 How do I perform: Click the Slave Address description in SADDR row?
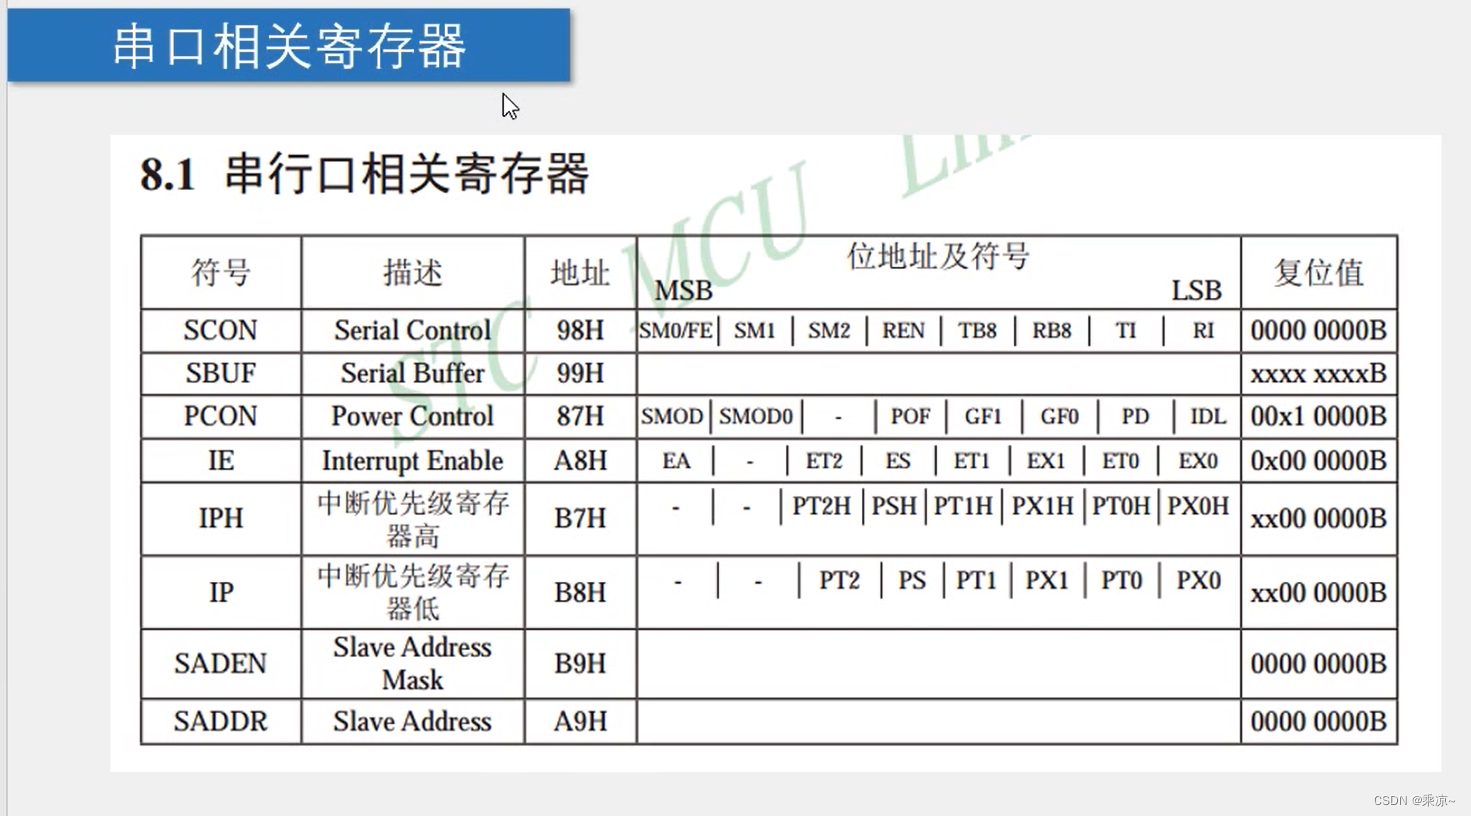412,721
